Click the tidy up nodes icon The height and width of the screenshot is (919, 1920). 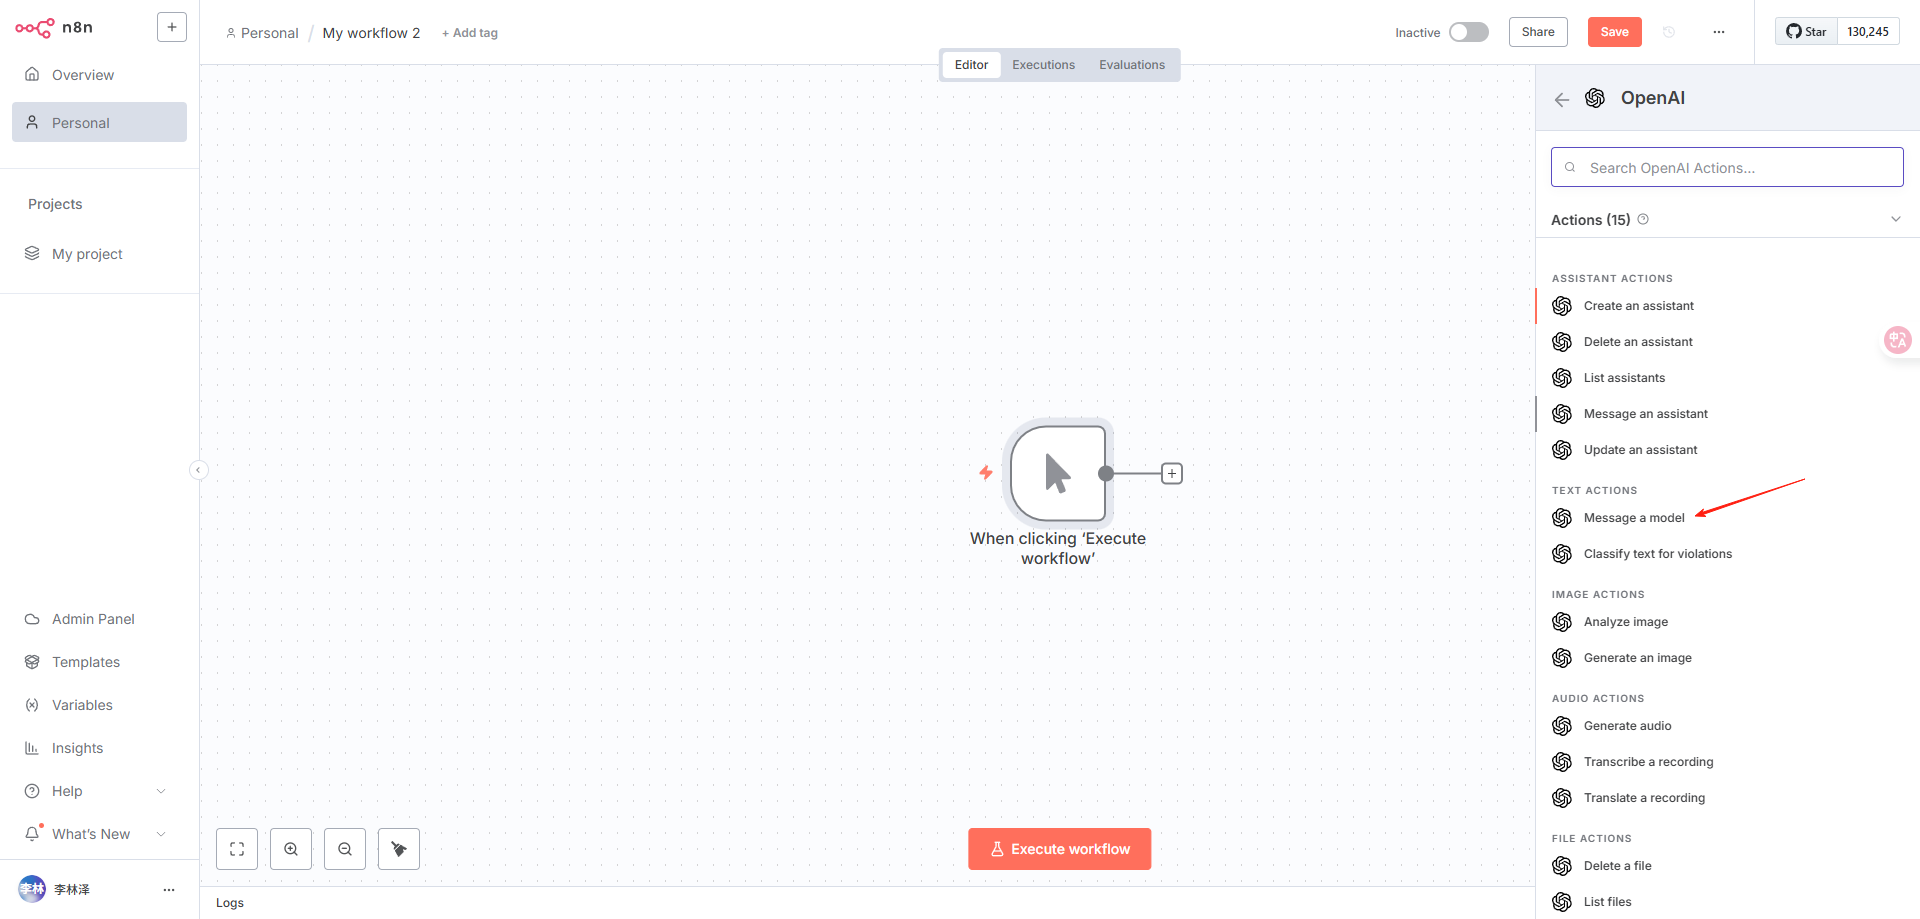[x=399, y=849]
